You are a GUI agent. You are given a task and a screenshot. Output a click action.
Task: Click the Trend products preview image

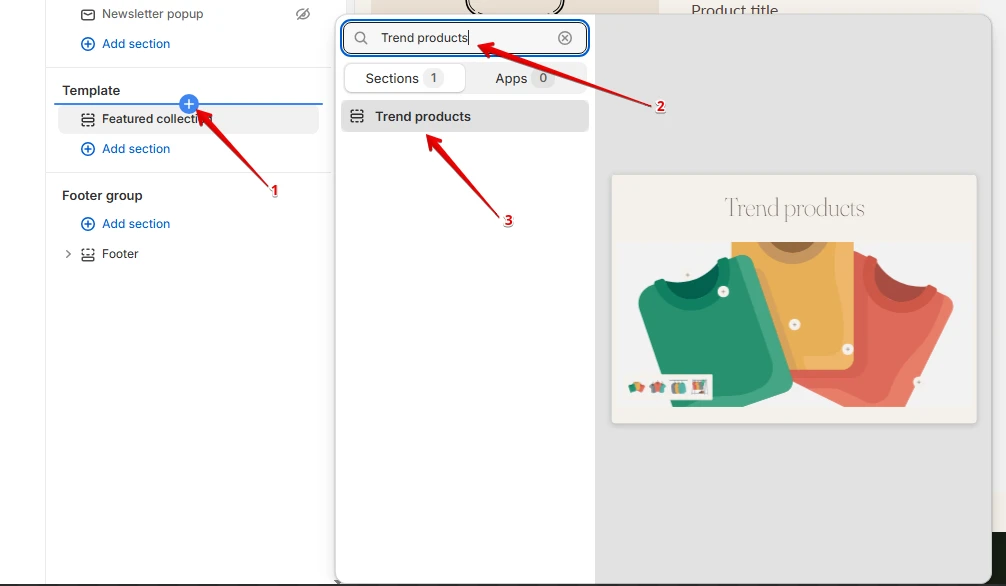point(794,299)
